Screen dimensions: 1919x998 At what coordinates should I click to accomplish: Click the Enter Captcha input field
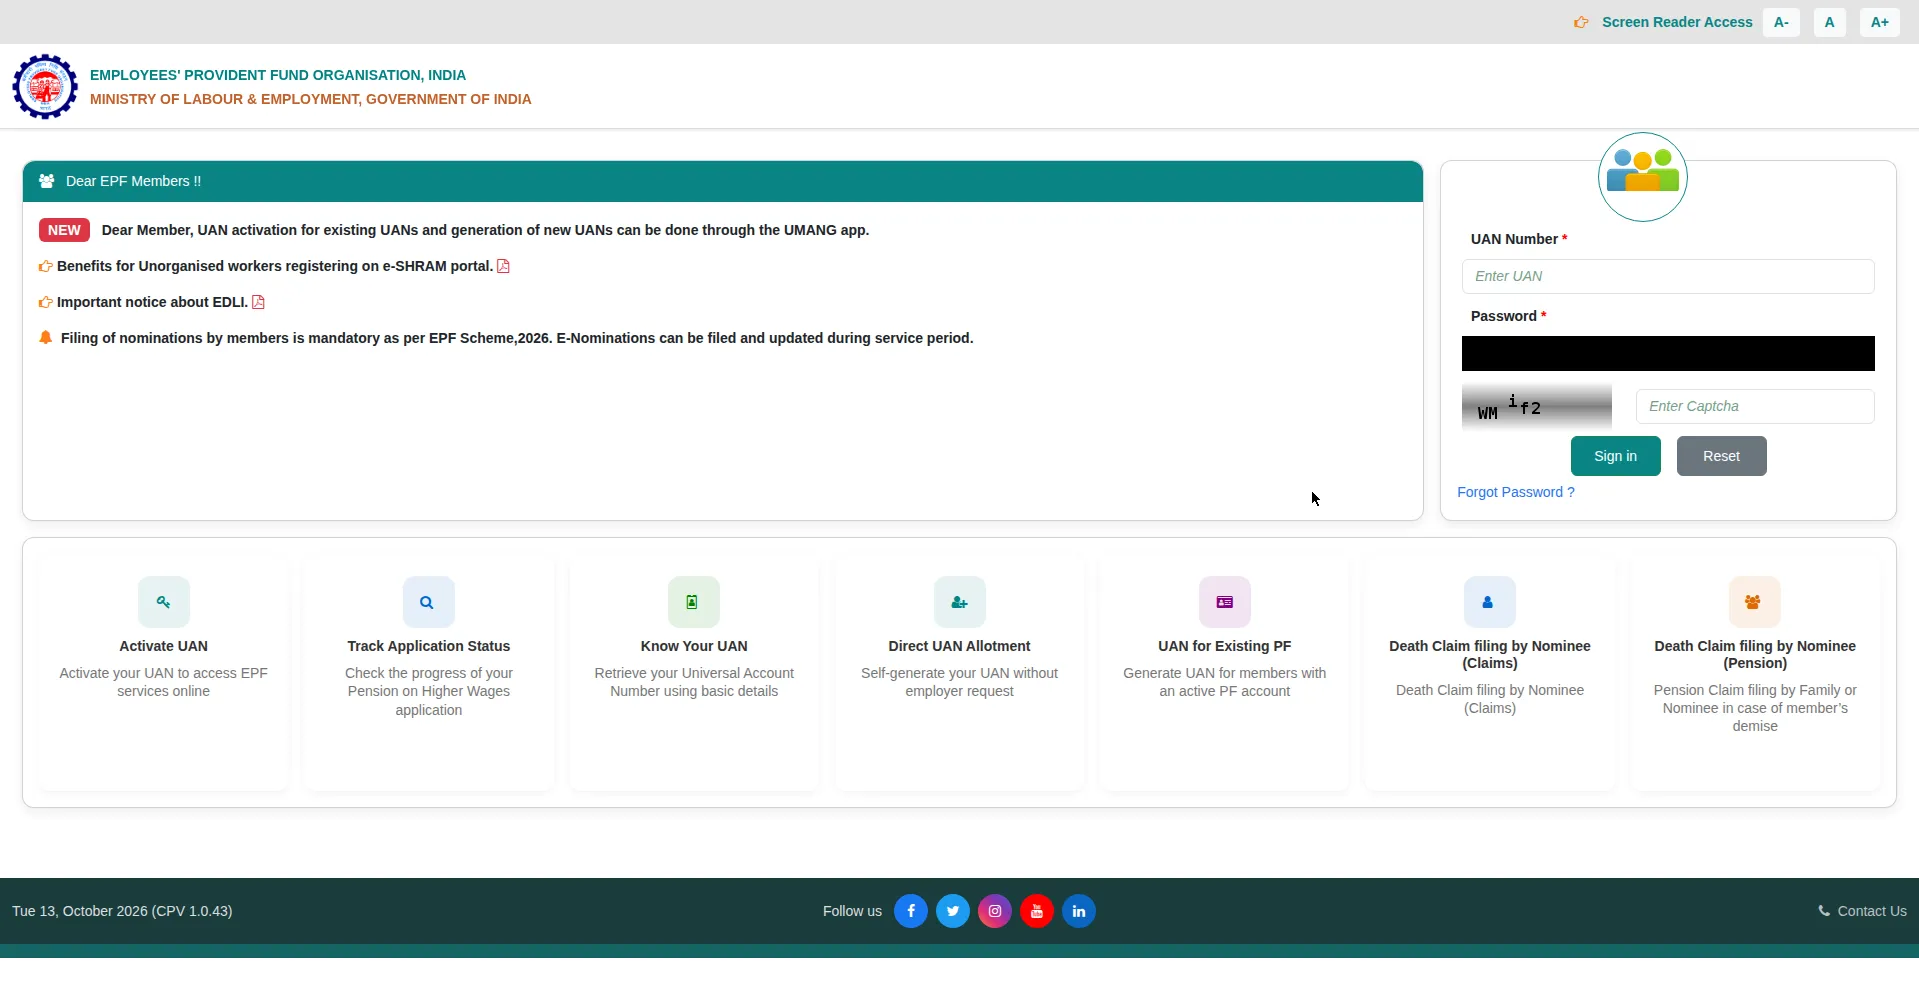[x=1755, y=407]
